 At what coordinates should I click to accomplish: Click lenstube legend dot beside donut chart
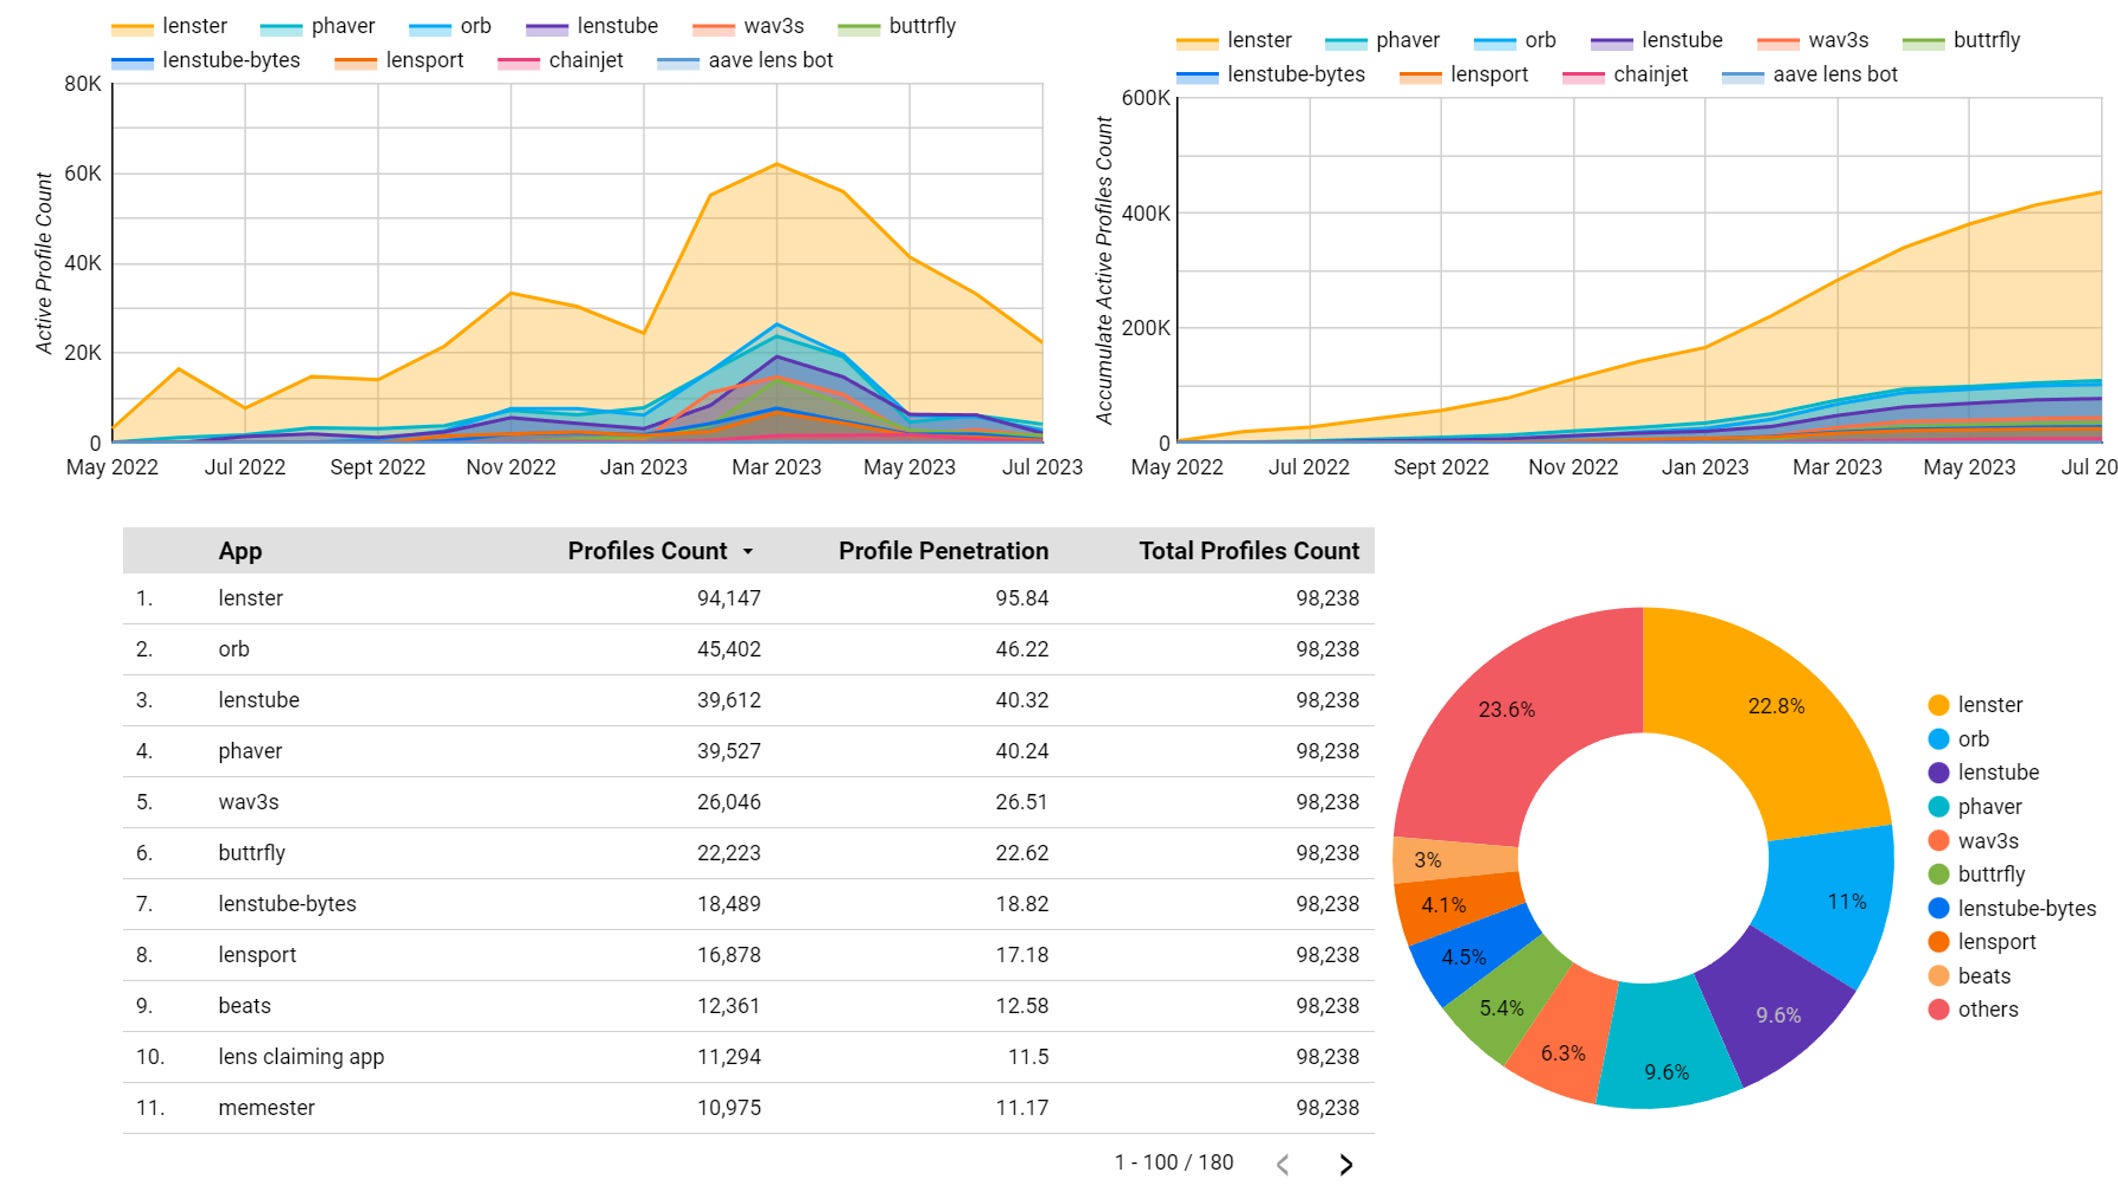pyautogui.click(x=1938, y=773)
